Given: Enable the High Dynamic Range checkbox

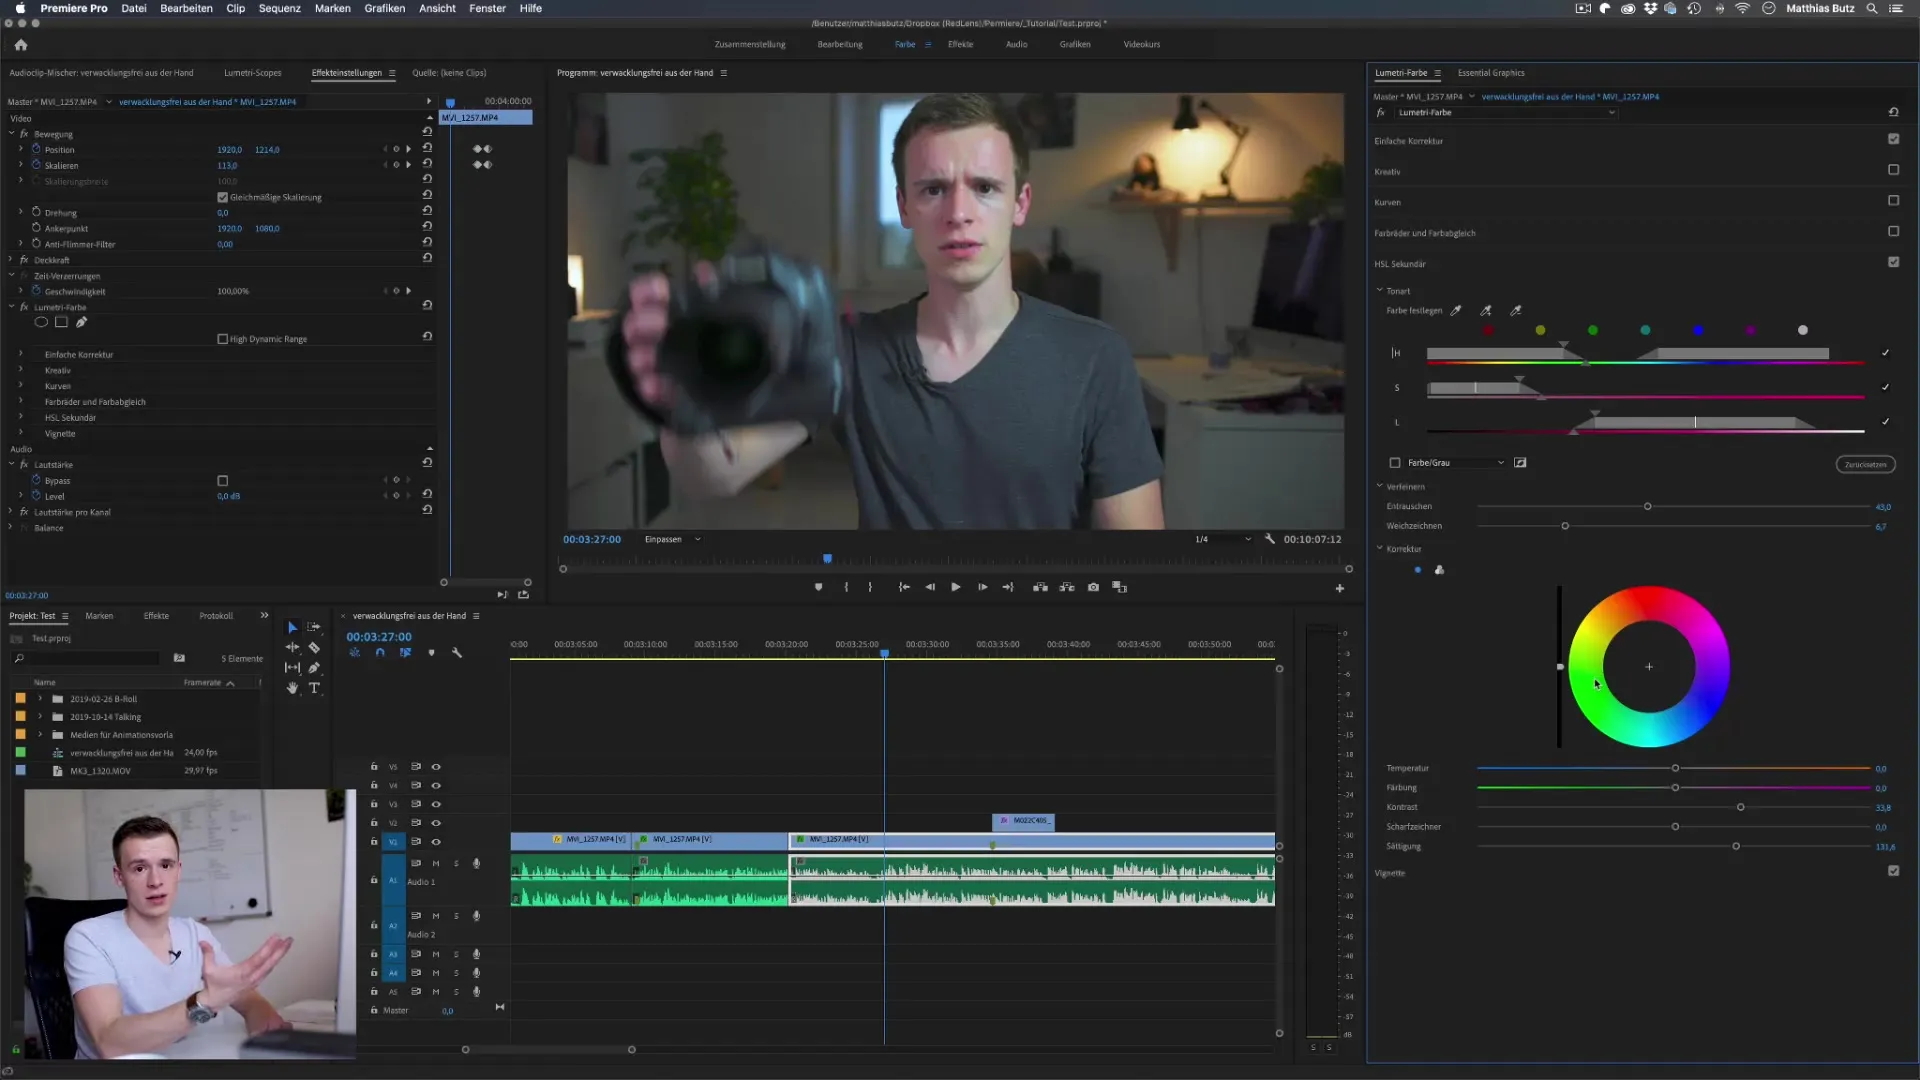Looking at the screenshot, I should [x=223, y=339].
